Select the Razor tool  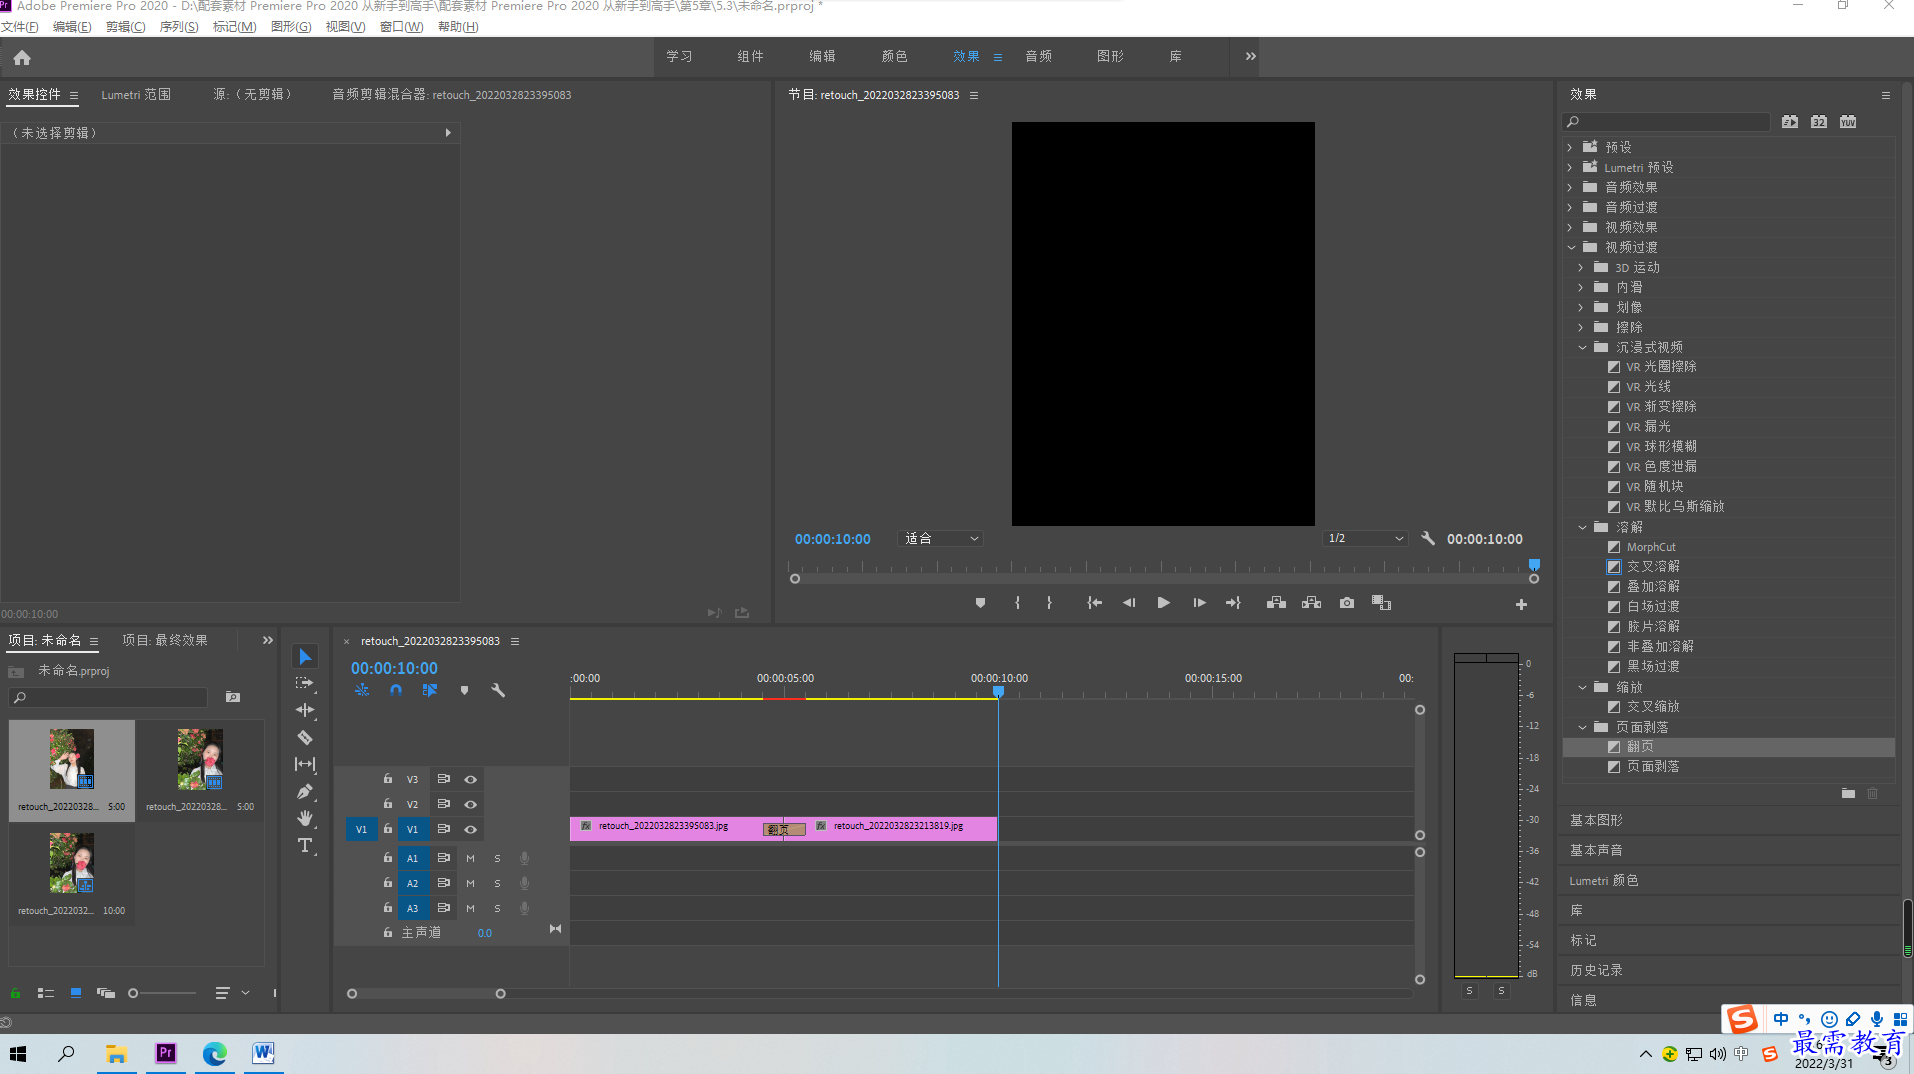tap(305, 738)
